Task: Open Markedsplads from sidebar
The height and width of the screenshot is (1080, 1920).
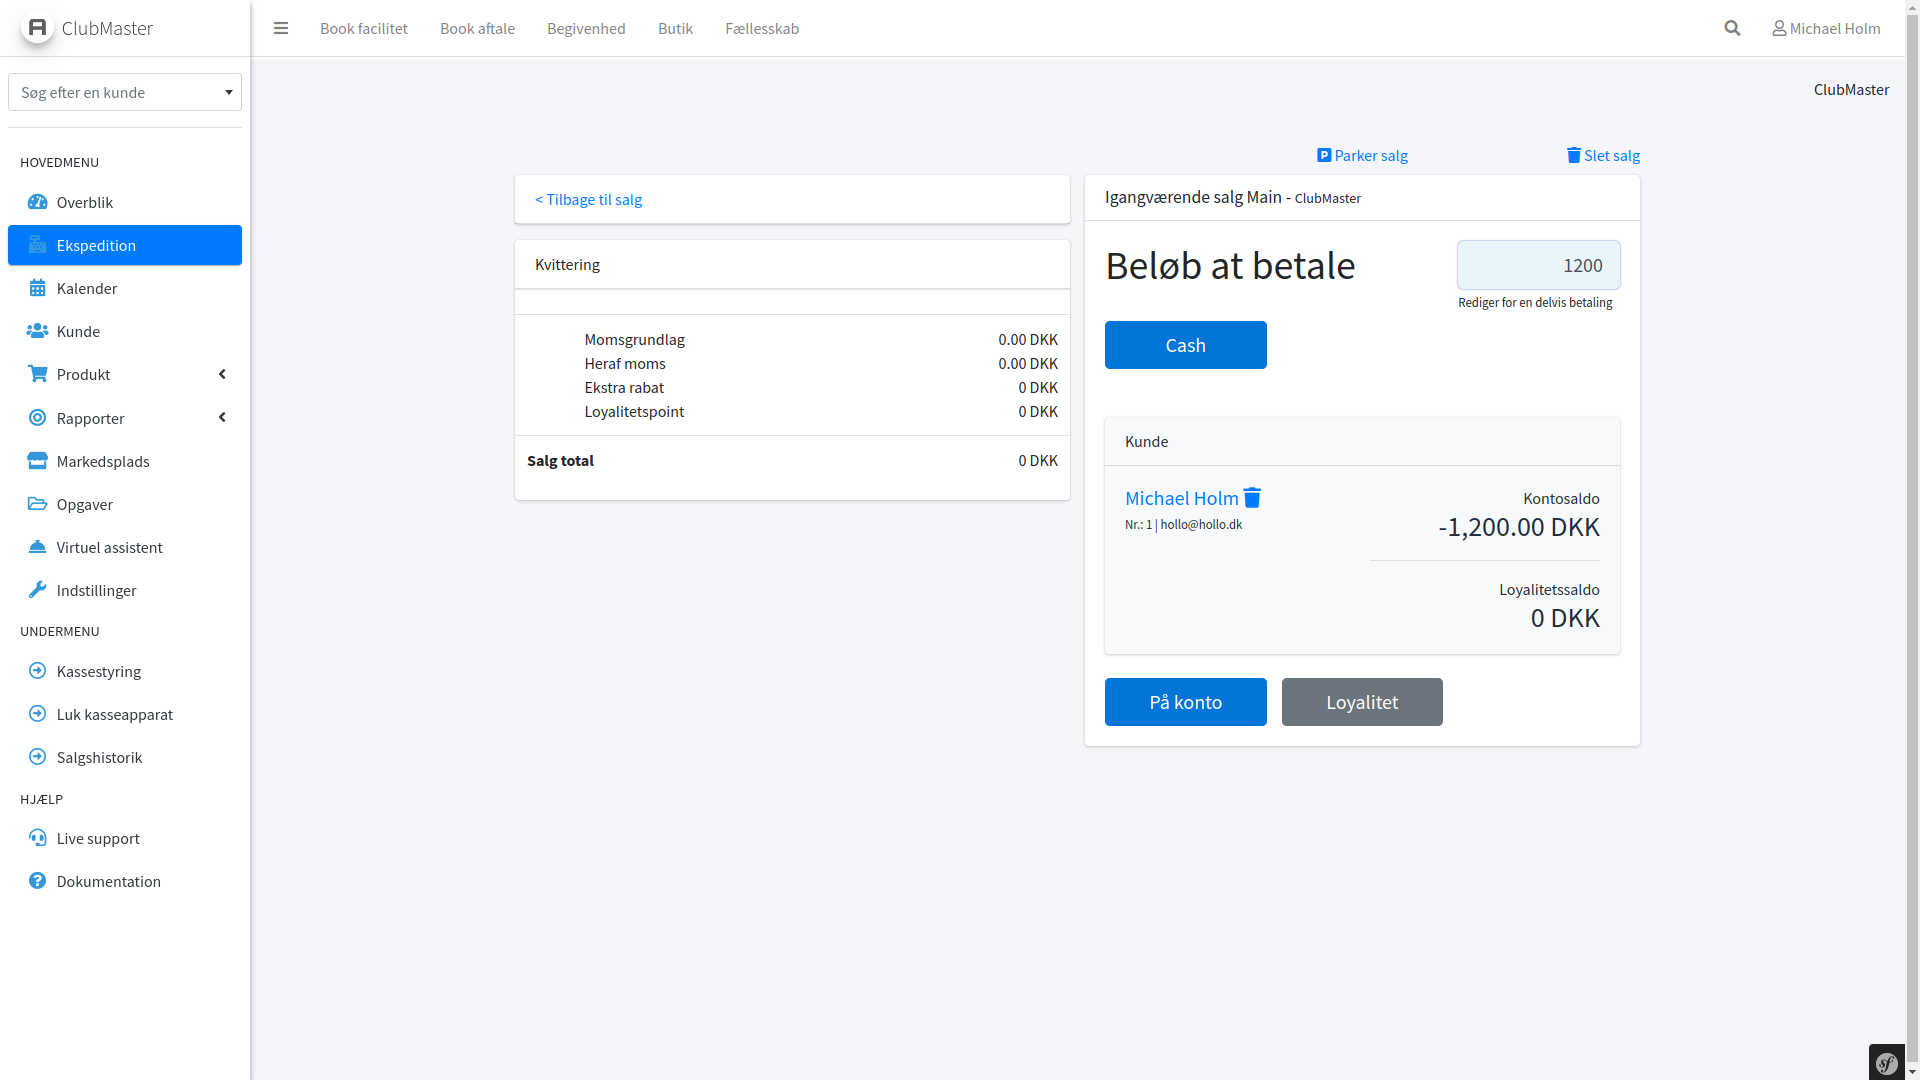Action: (103, 461)
